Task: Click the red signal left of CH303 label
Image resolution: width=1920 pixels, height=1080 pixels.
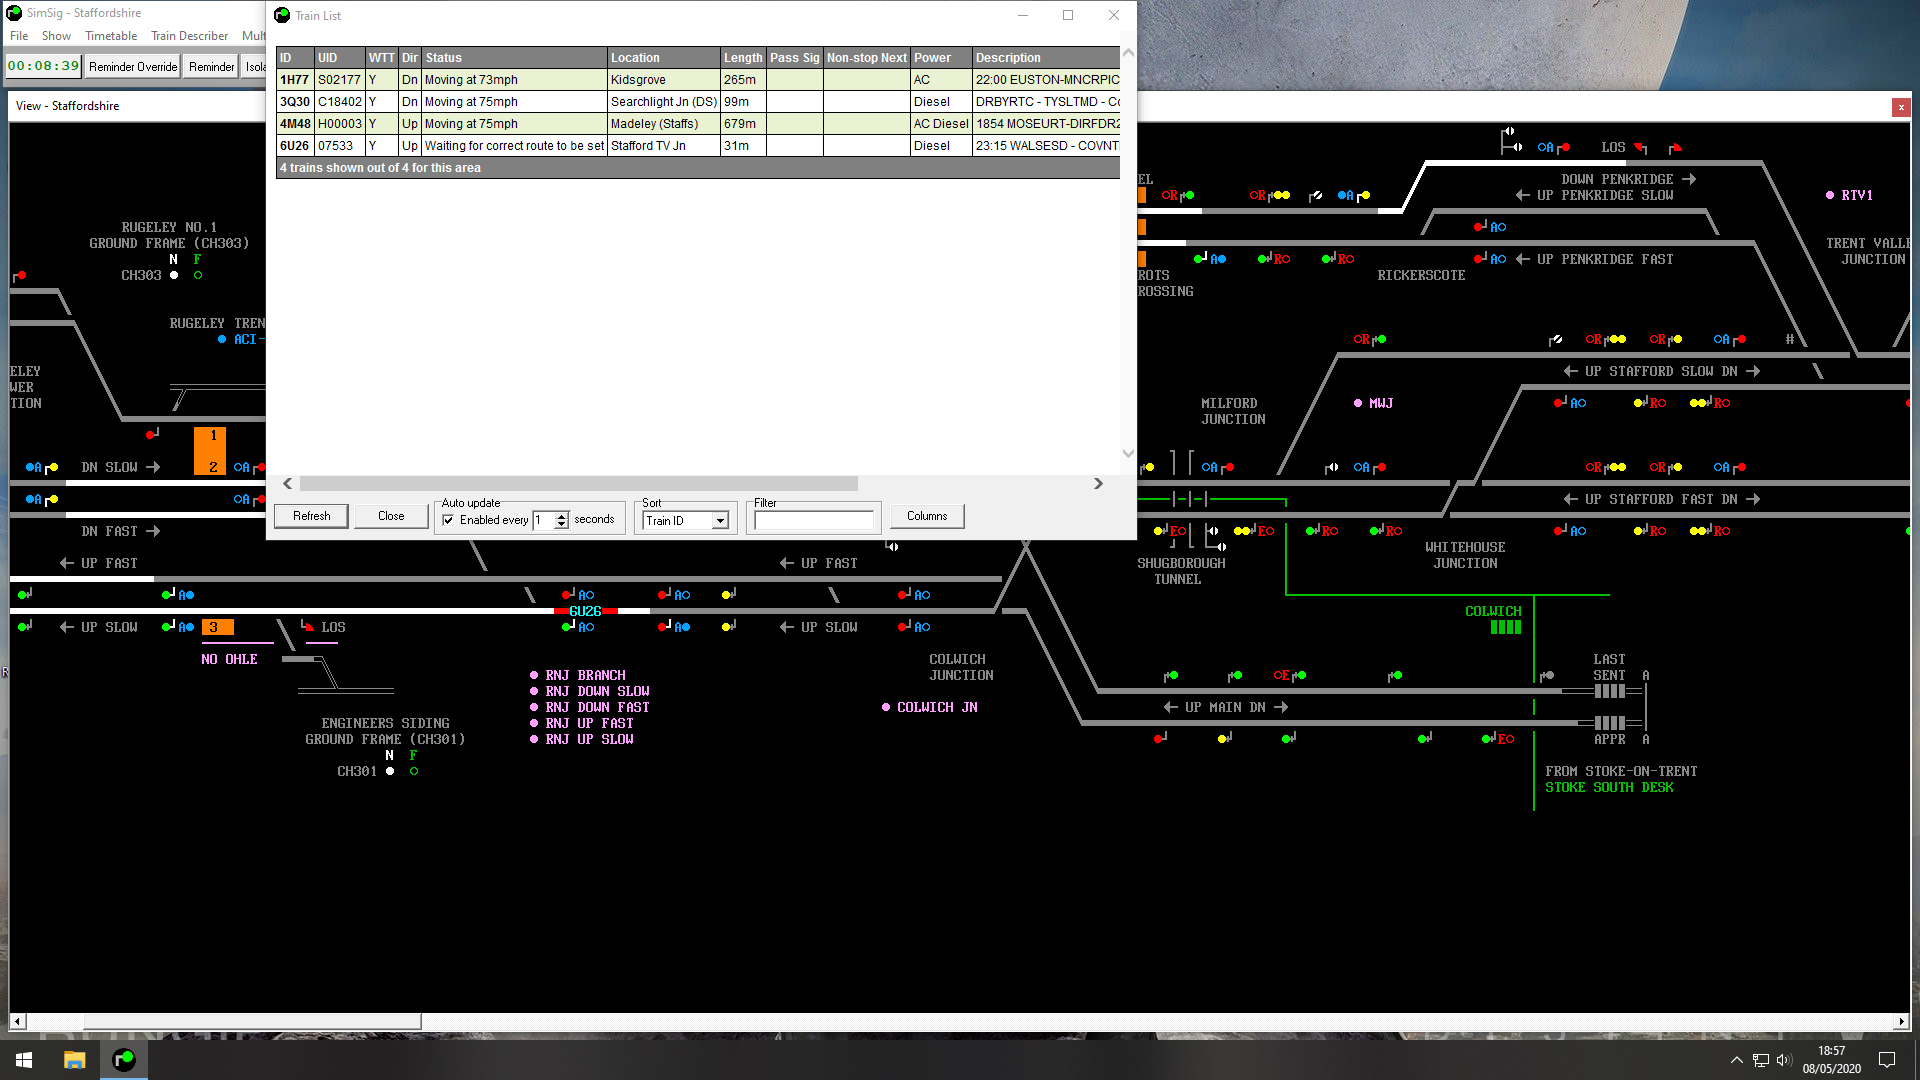Action: click(x=20, y=275)
